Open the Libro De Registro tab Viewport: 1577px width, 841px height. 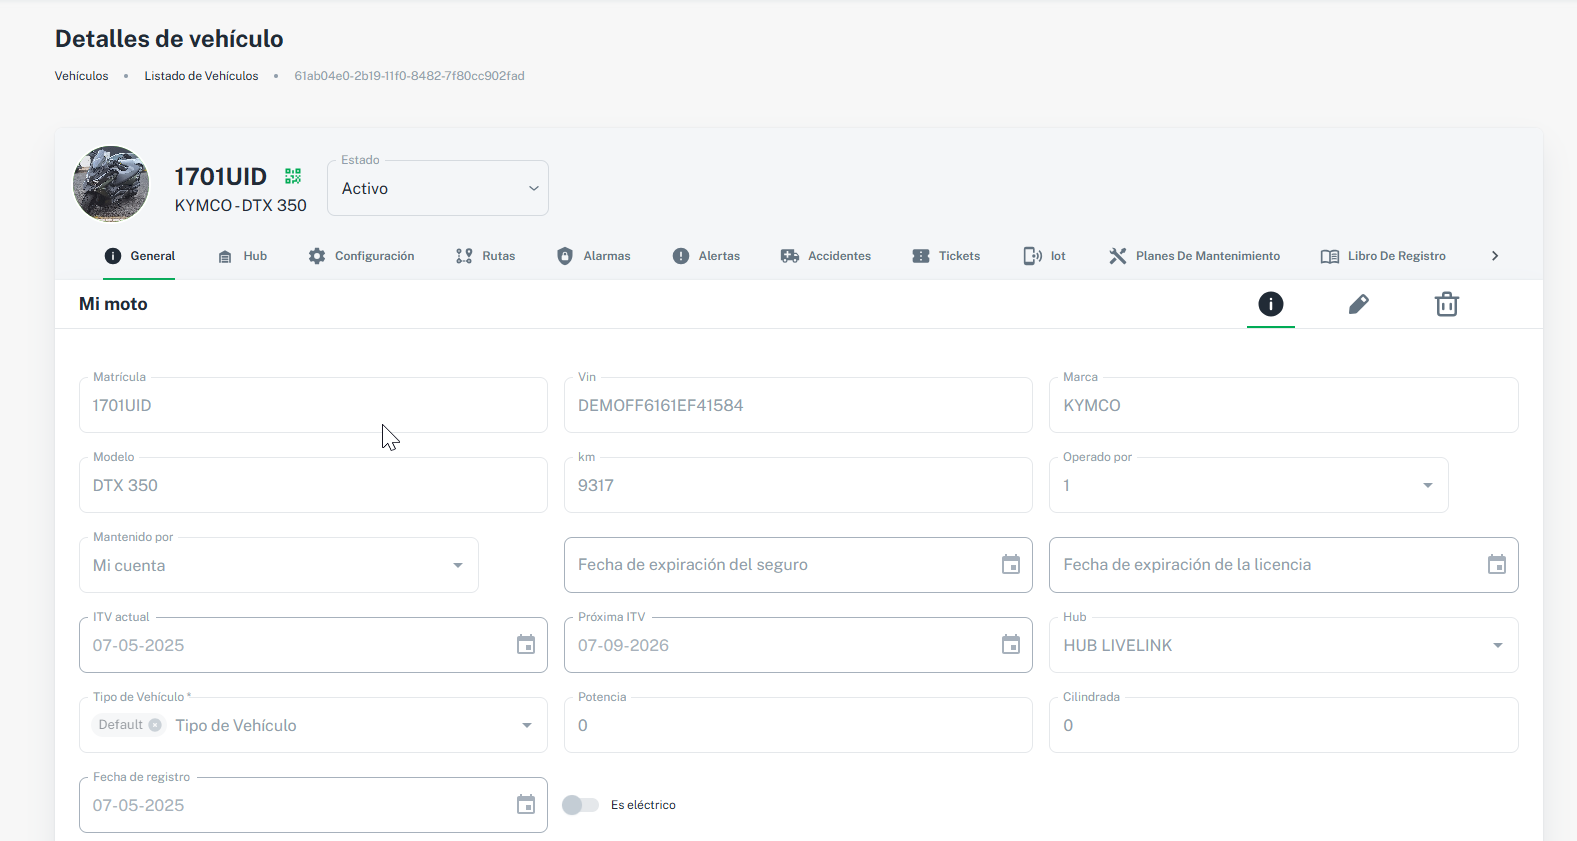(x=1383, y=256)
